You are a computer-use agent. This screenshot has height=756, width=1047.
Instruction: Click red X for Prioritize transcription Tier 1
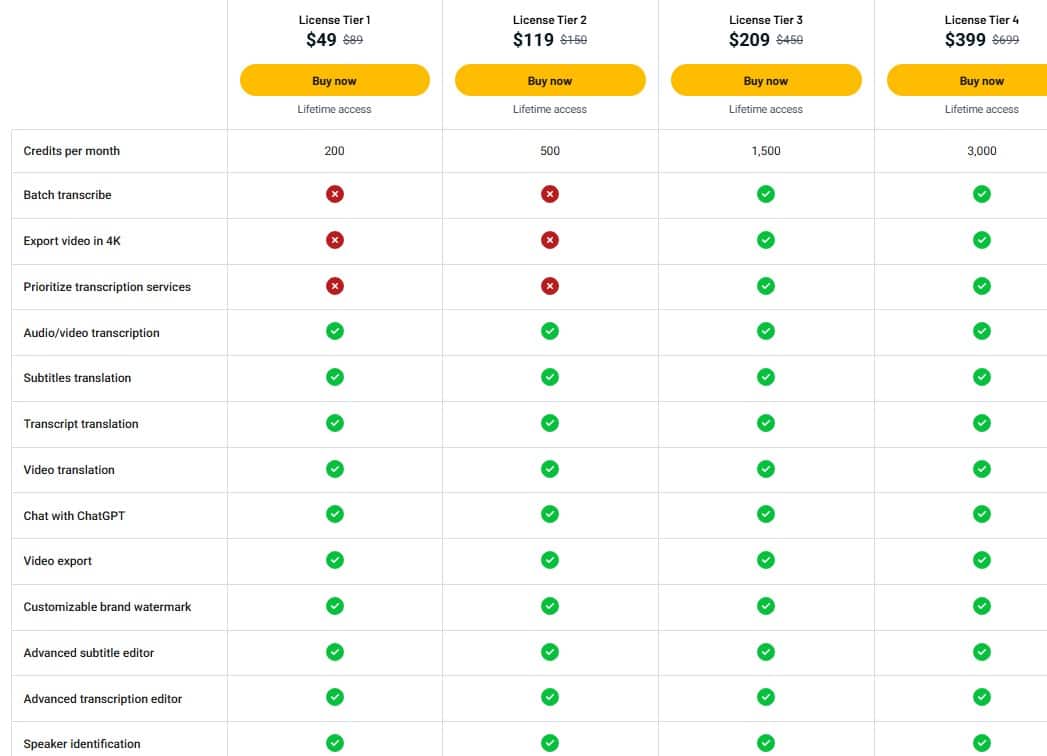point(335,286)
